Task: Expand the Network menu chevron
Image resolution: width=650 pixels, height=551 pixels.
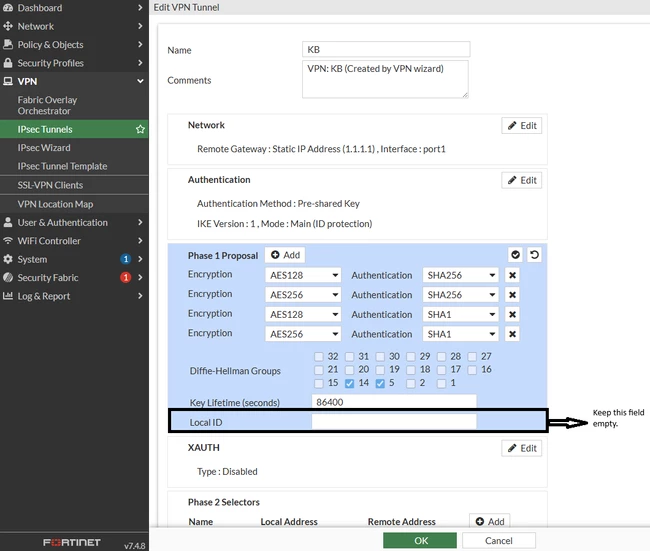Action: (140, 26)
